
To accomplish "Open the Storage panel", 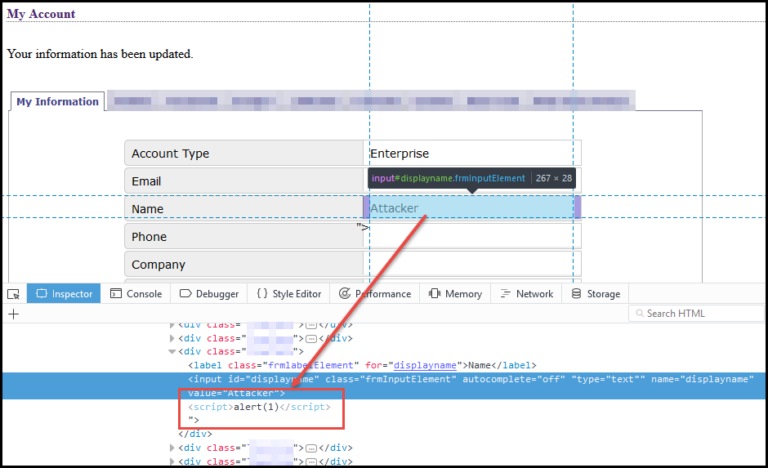I will pos(595,294).
